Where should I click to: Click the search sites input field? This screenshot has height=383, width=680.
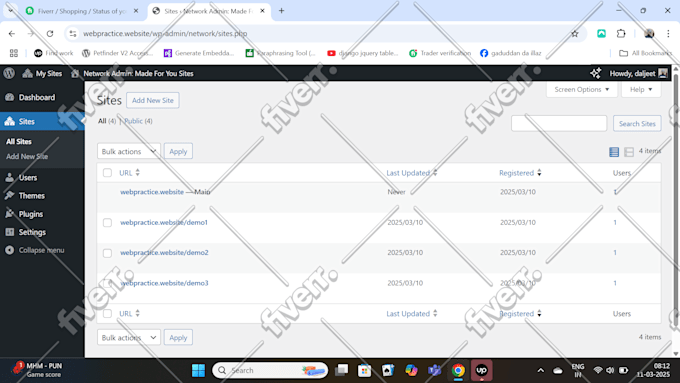pos(559,124)
